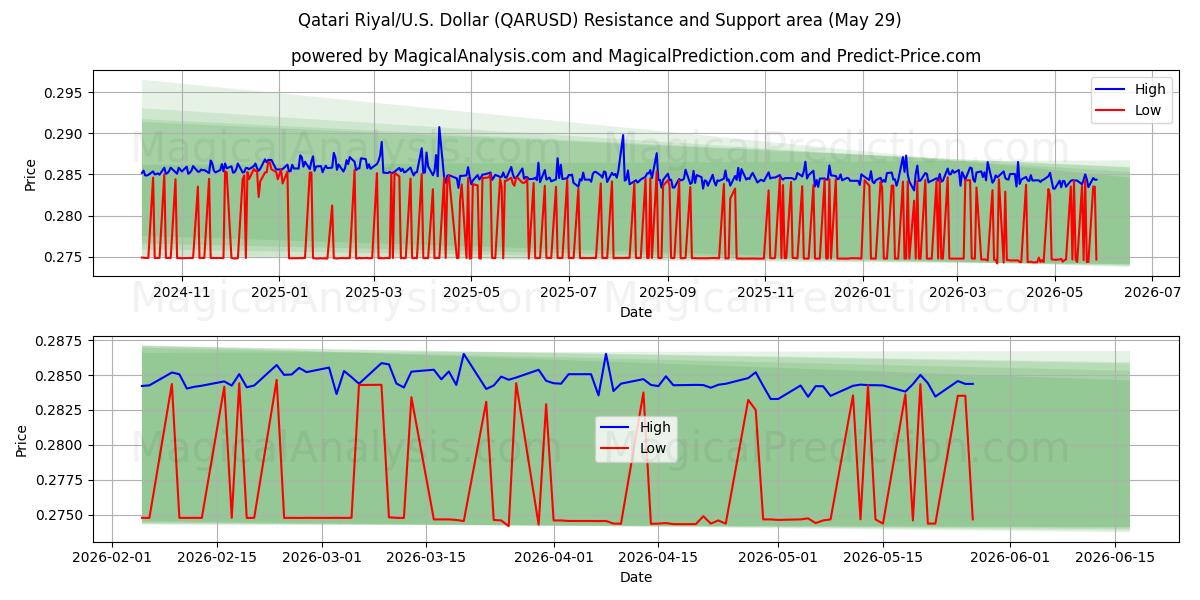Screen dimensions: 1200x600
Task: Click the 2026-06-01 x-axis tick label
Action: click(1009, 557)
